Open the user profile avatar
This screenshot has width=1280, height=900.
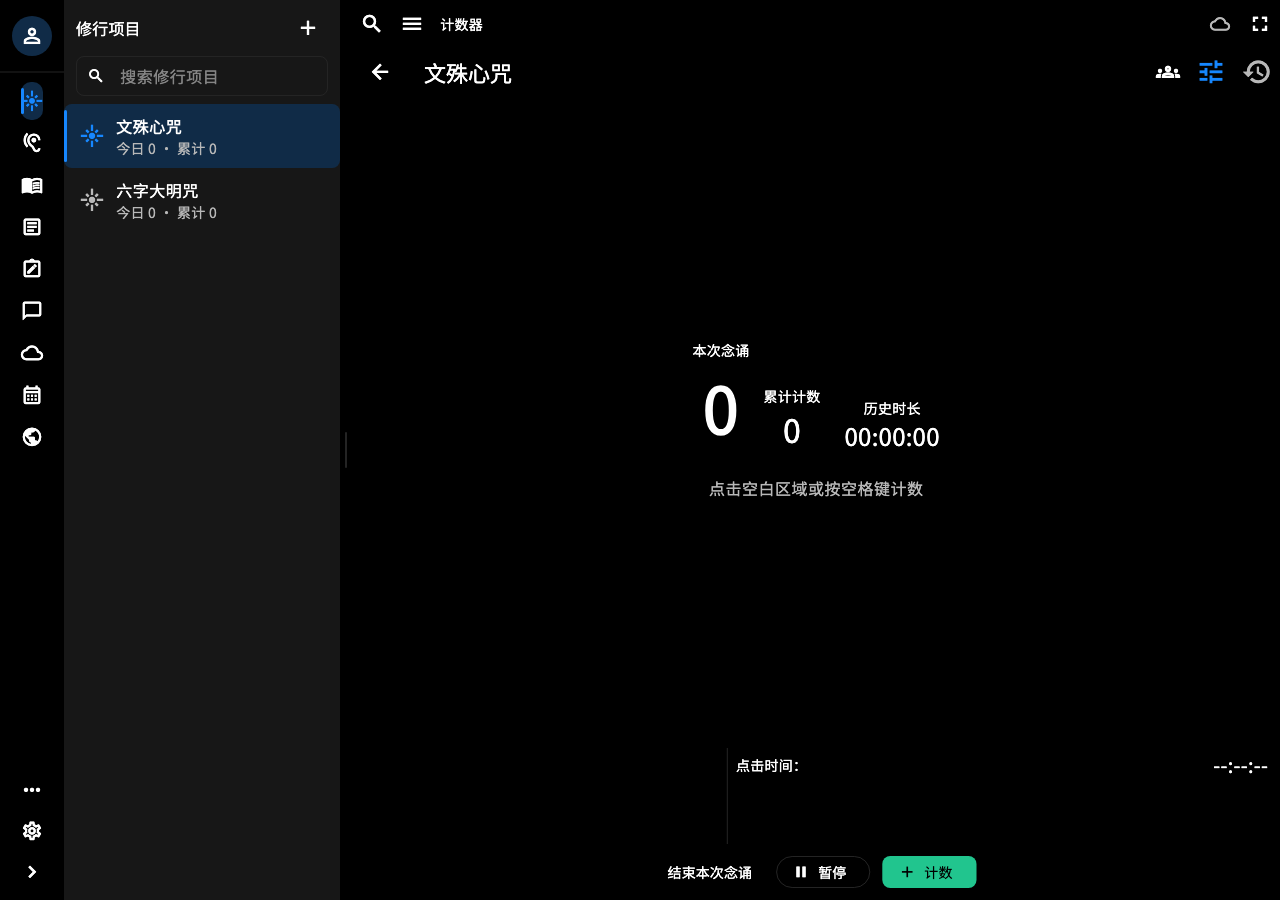coord(32,36)
